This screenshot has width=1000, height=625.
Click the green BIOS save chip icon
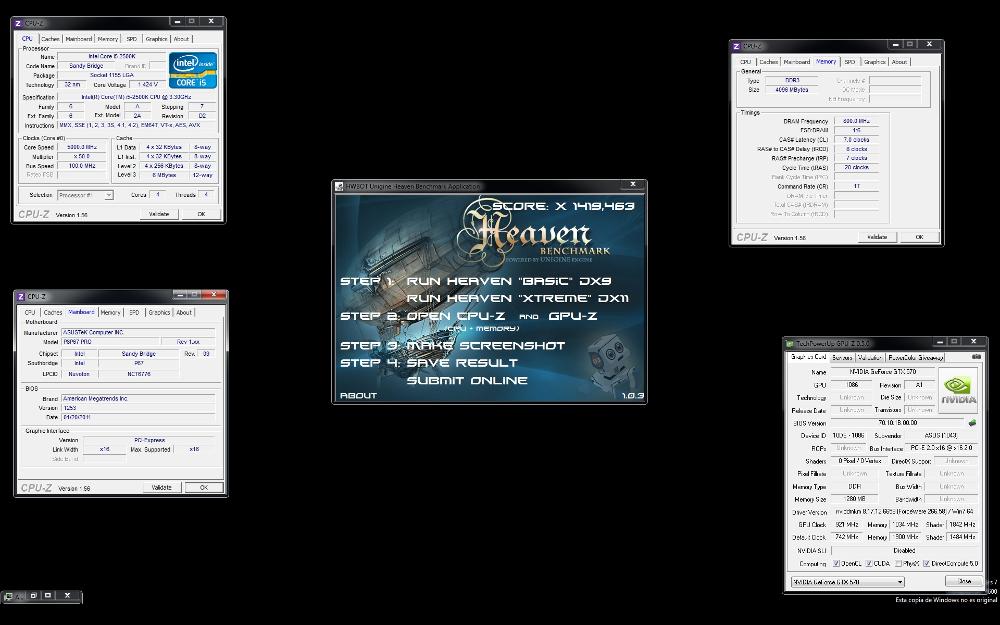pos(972,422)
